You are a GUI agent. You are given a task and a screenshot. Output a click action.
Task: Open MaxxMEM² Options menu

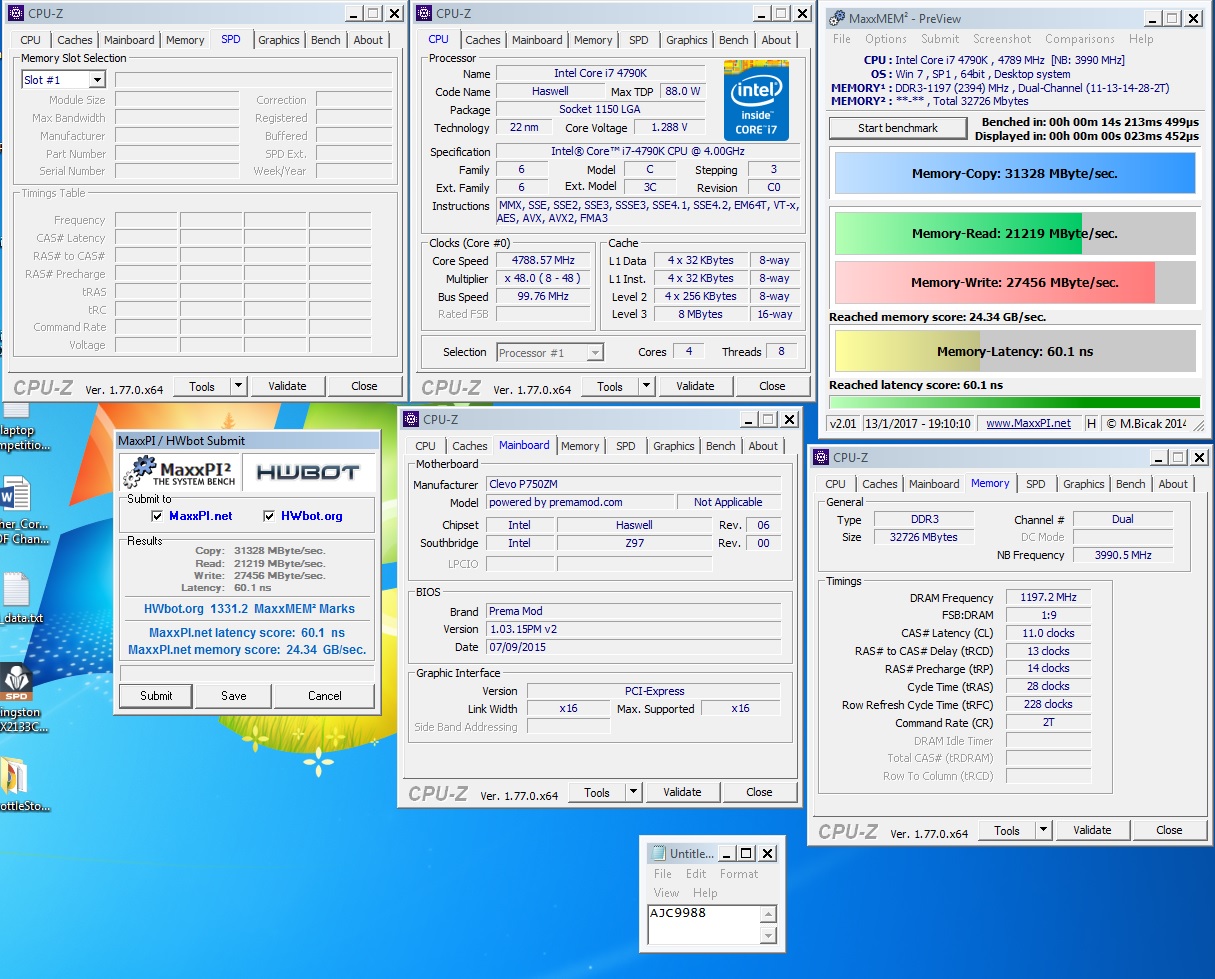pyautogui.click(x=886, y=39)
